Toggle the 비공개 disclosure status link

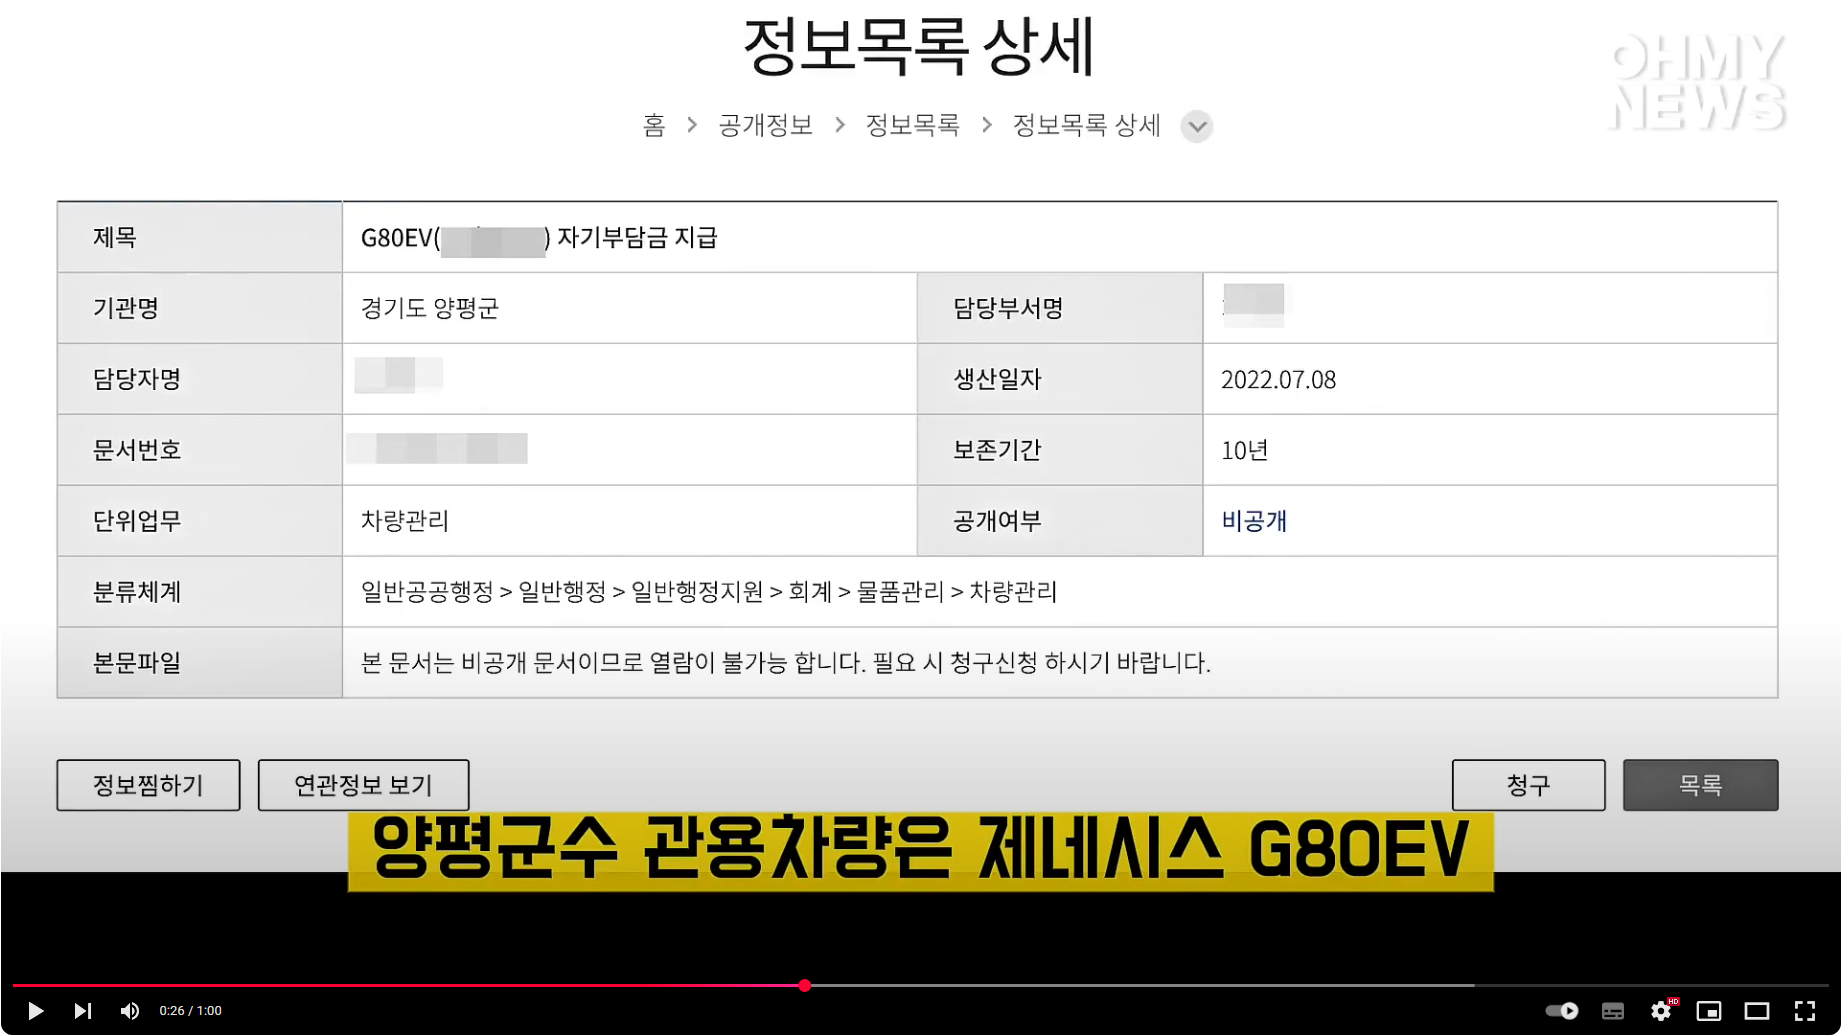(1253, 521)
